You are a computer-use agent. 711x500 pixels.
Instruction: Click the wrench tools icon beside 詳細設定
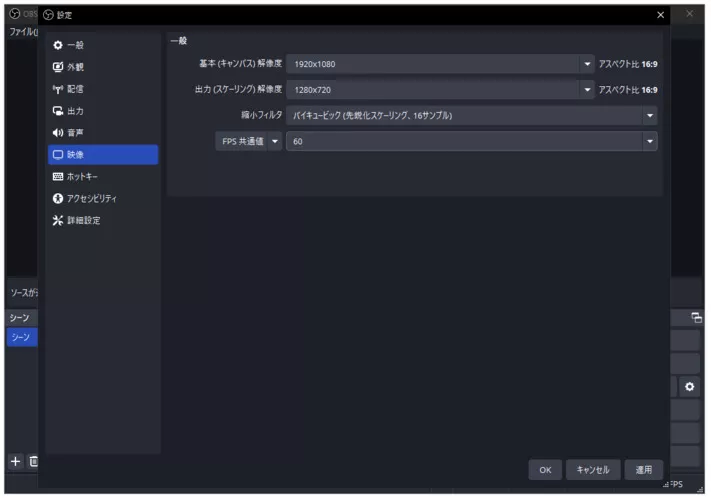[58, 221]
